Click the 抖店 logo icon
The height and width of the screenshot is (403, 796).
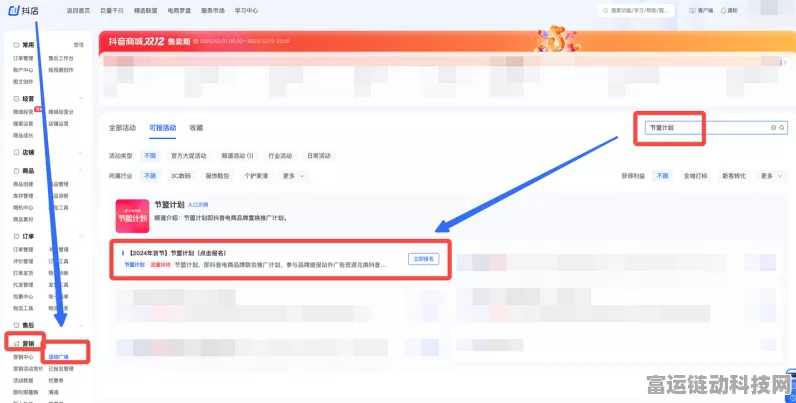[14, 10]
